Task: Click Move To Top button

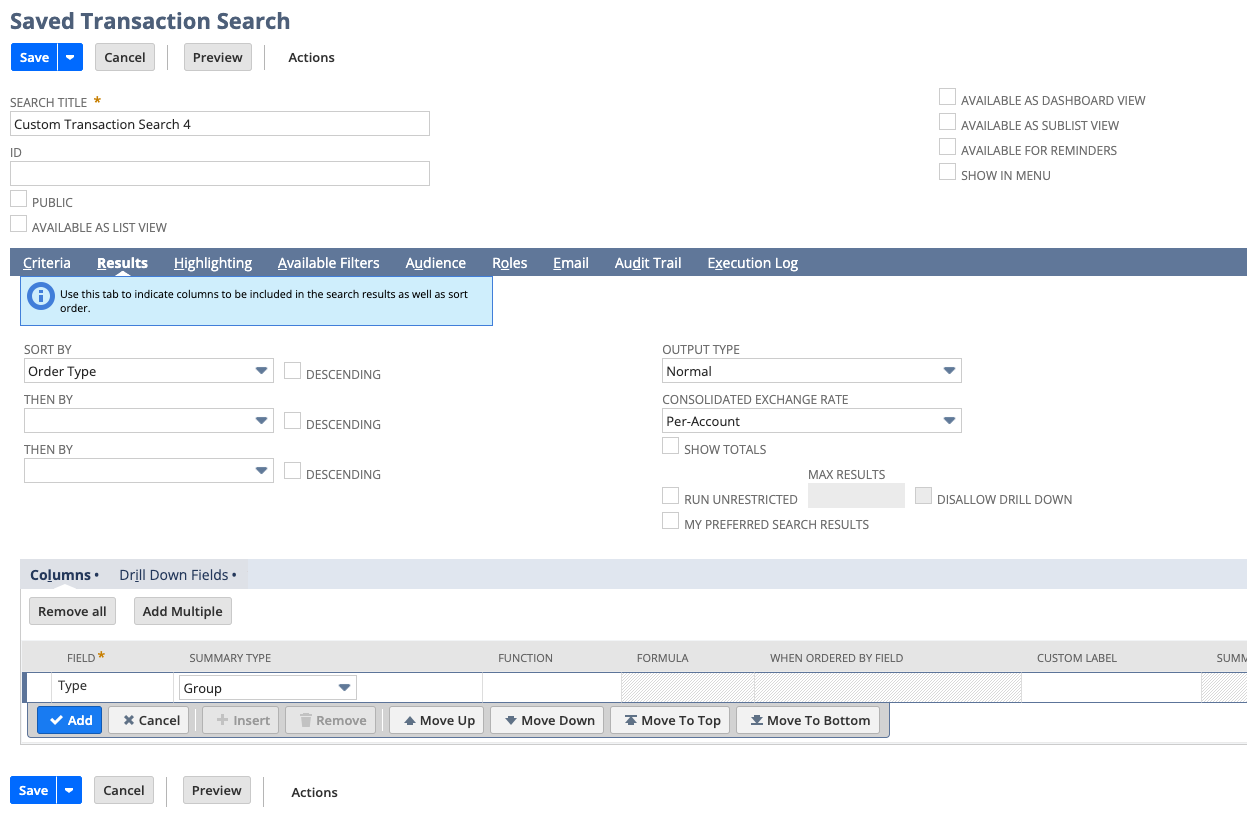Action: coord(670,720)
